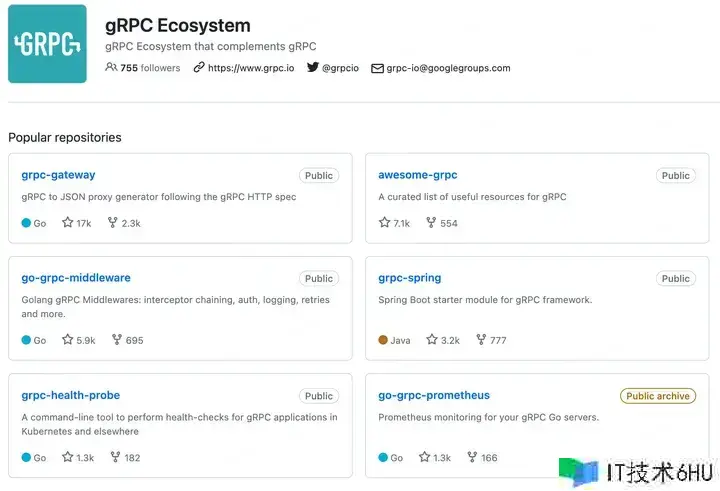
Task: Click the gRPC organization avatar logo
Action: tap(47, 44)
